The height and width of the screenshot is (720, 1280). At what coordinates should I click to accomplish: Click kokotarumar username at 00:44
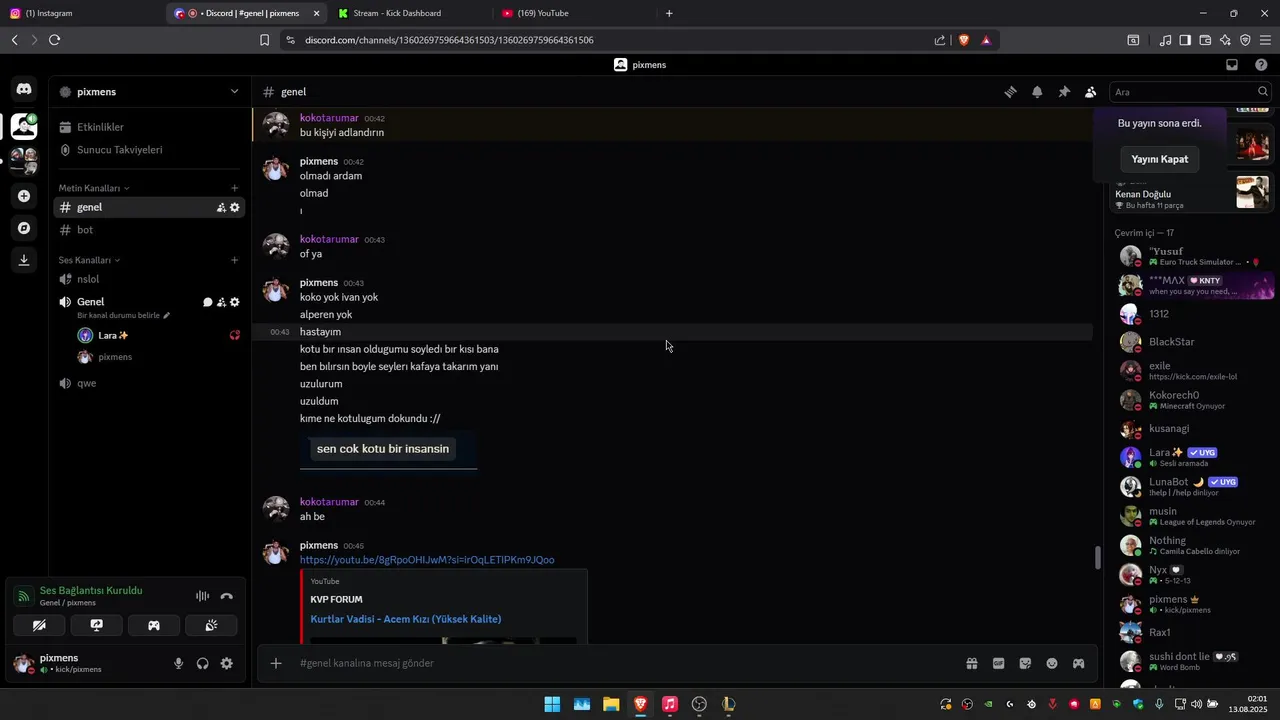pos(329,502)
